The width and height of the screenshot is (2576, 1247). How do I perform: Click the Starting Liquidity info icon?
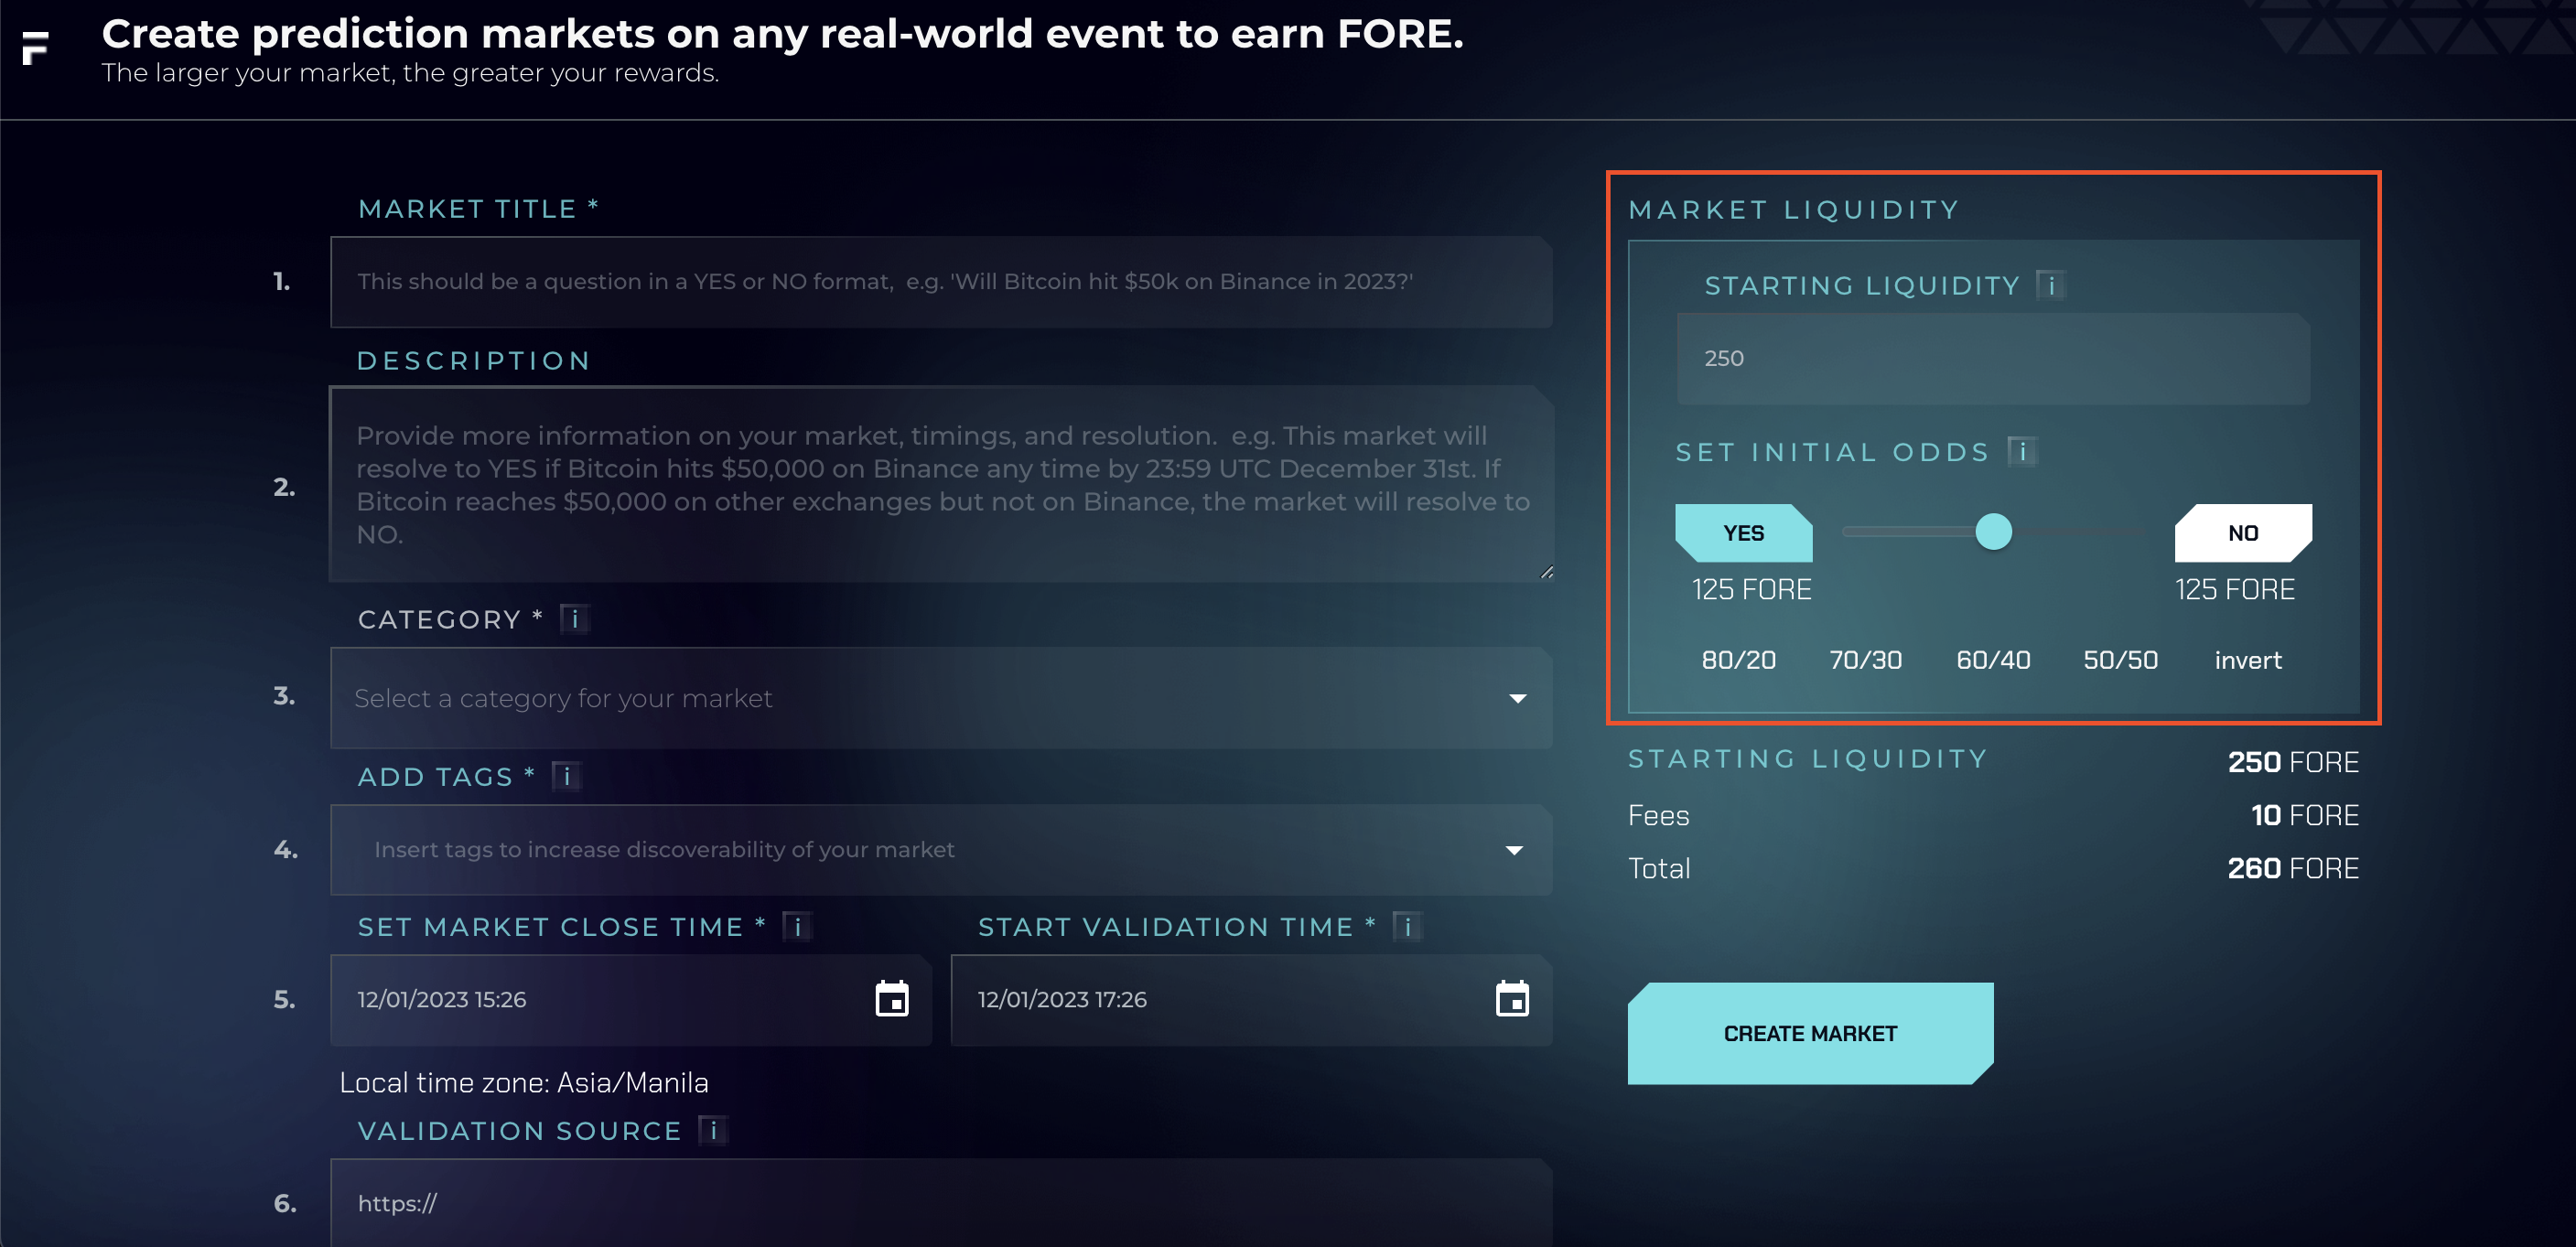click(2051, 286)
